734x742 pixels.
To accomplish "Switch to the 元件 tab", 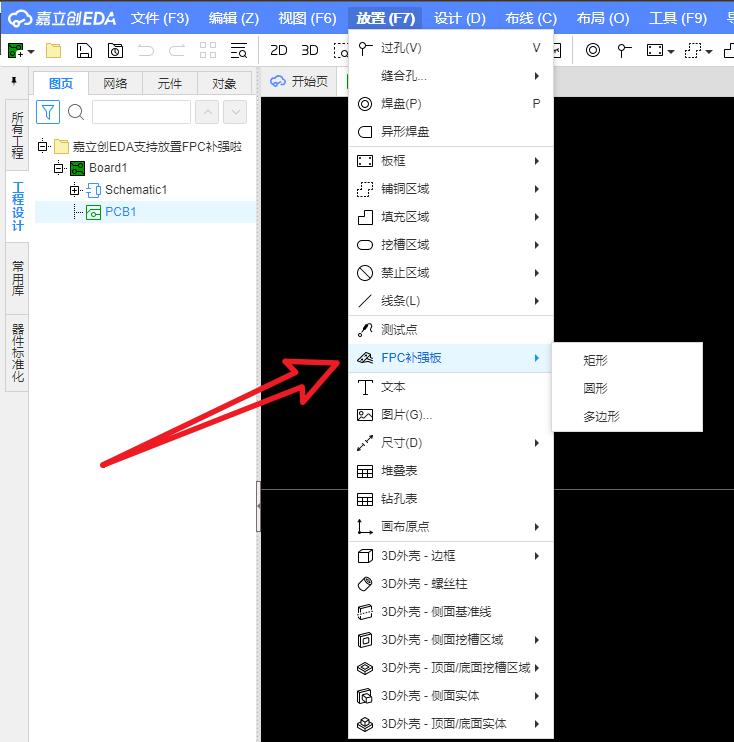I will coord(170,84).
